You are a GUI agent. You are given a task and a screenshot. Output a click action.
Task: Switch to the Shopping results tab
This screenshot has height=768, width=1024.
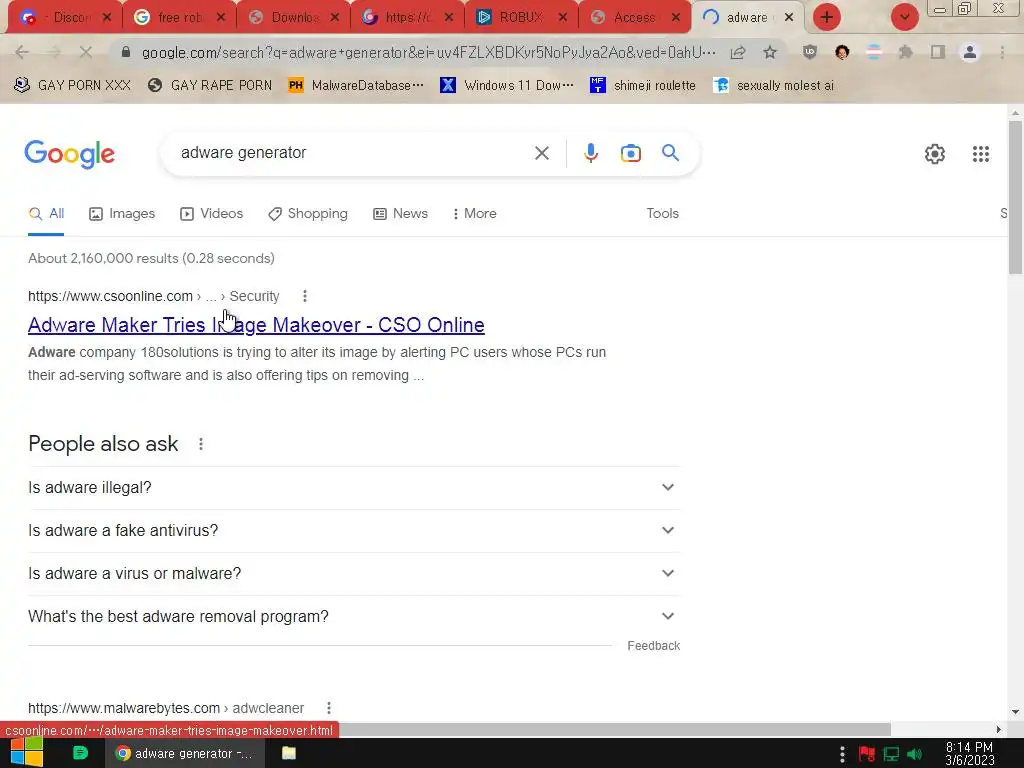coord(308,214)
